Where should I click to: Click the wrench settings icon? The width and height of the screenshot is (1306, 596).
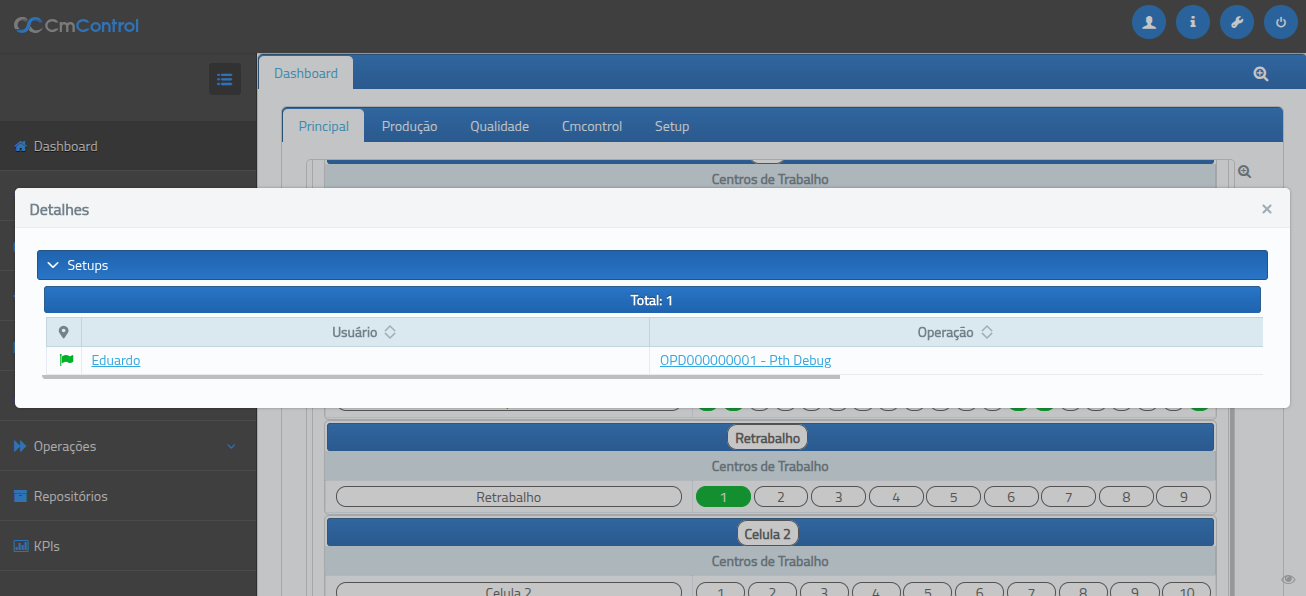click(x=1237, y=22)
